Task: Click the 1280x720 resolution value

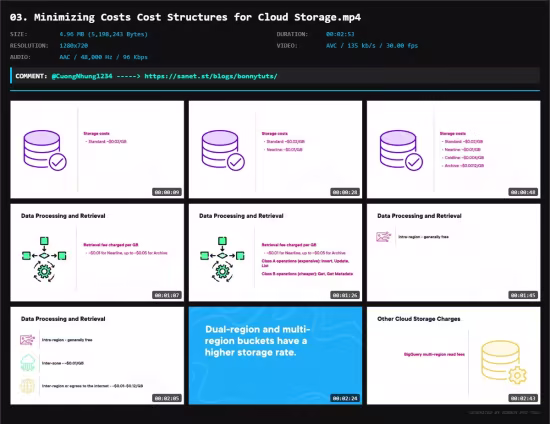Action: pos(74,46)
